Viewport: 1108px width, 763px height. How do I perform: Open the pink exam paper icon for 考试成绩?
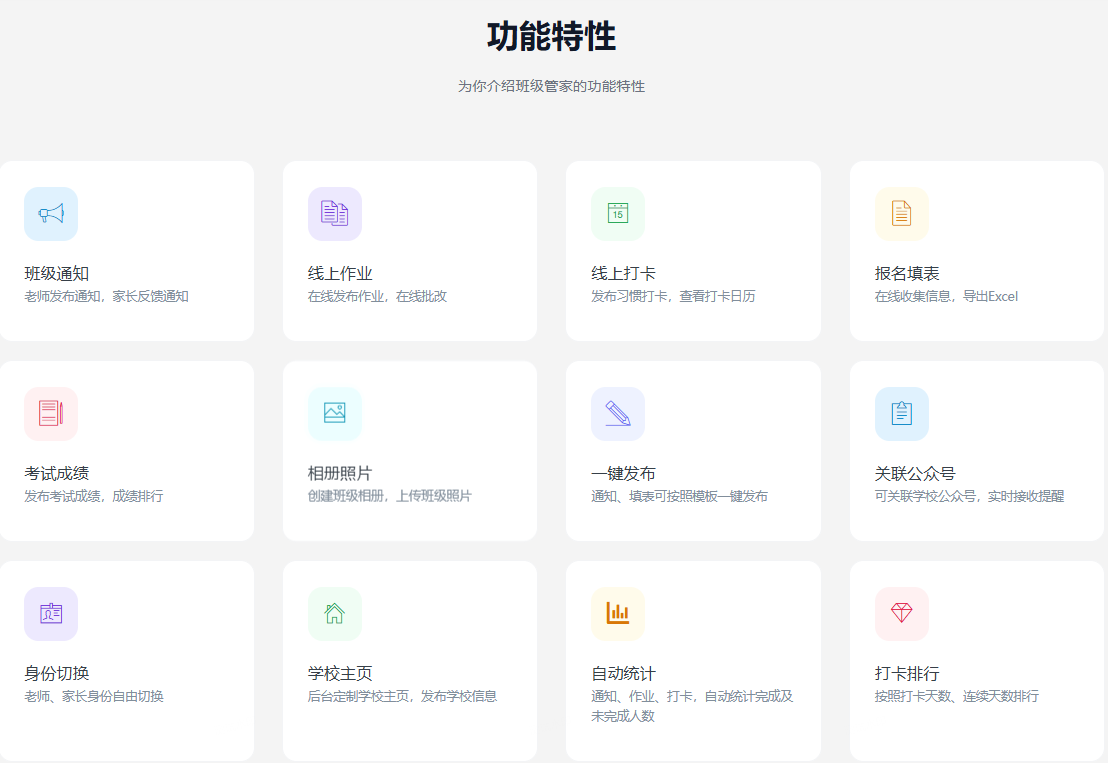51,414
